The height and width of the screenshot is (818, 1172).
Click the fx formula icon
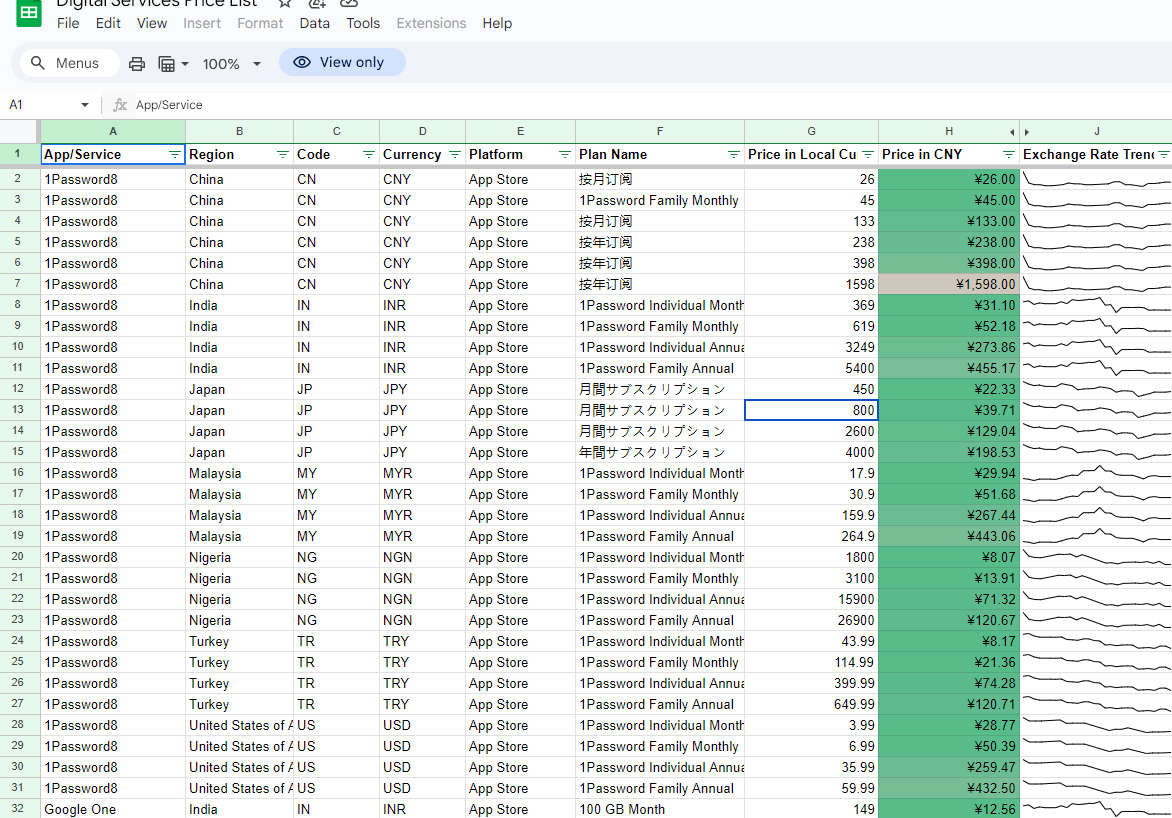click(120, 105)
